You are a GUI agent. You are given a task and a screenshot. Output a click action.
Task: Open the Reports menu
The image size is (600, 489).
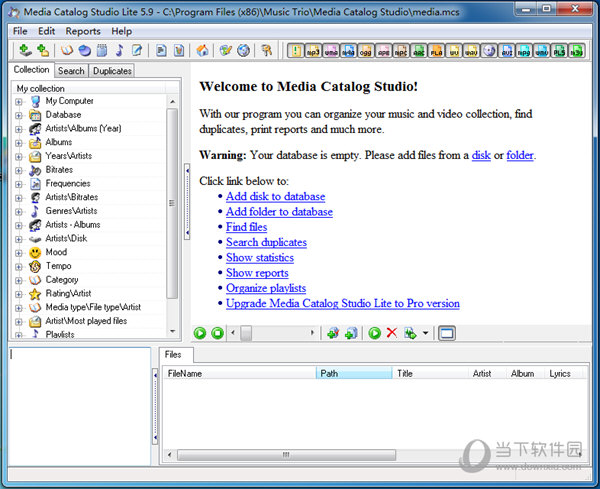click(x=83, y=31)
